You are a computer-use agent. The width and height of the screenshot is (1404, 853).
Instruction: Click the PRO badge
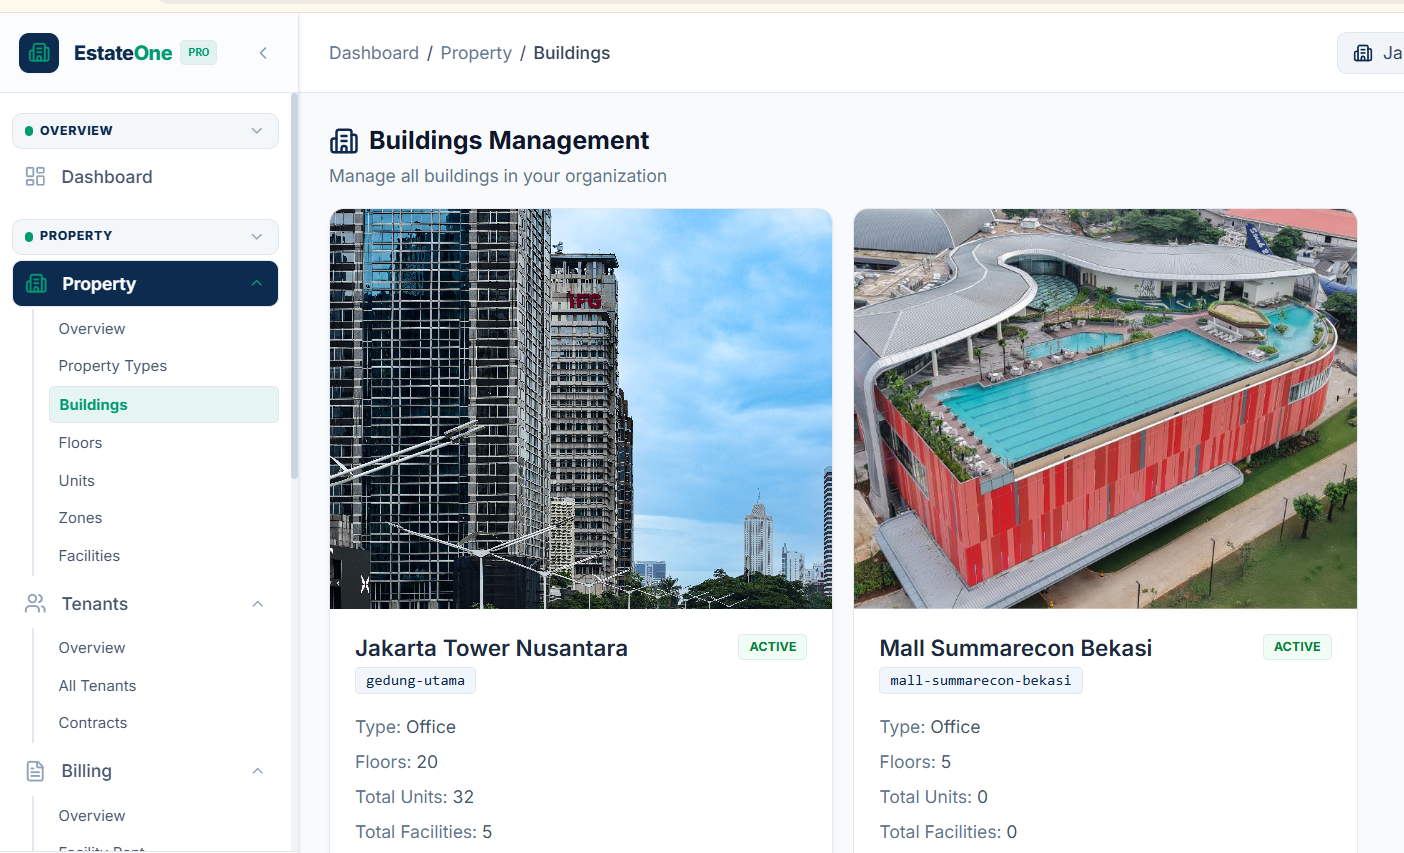[199, 53]
